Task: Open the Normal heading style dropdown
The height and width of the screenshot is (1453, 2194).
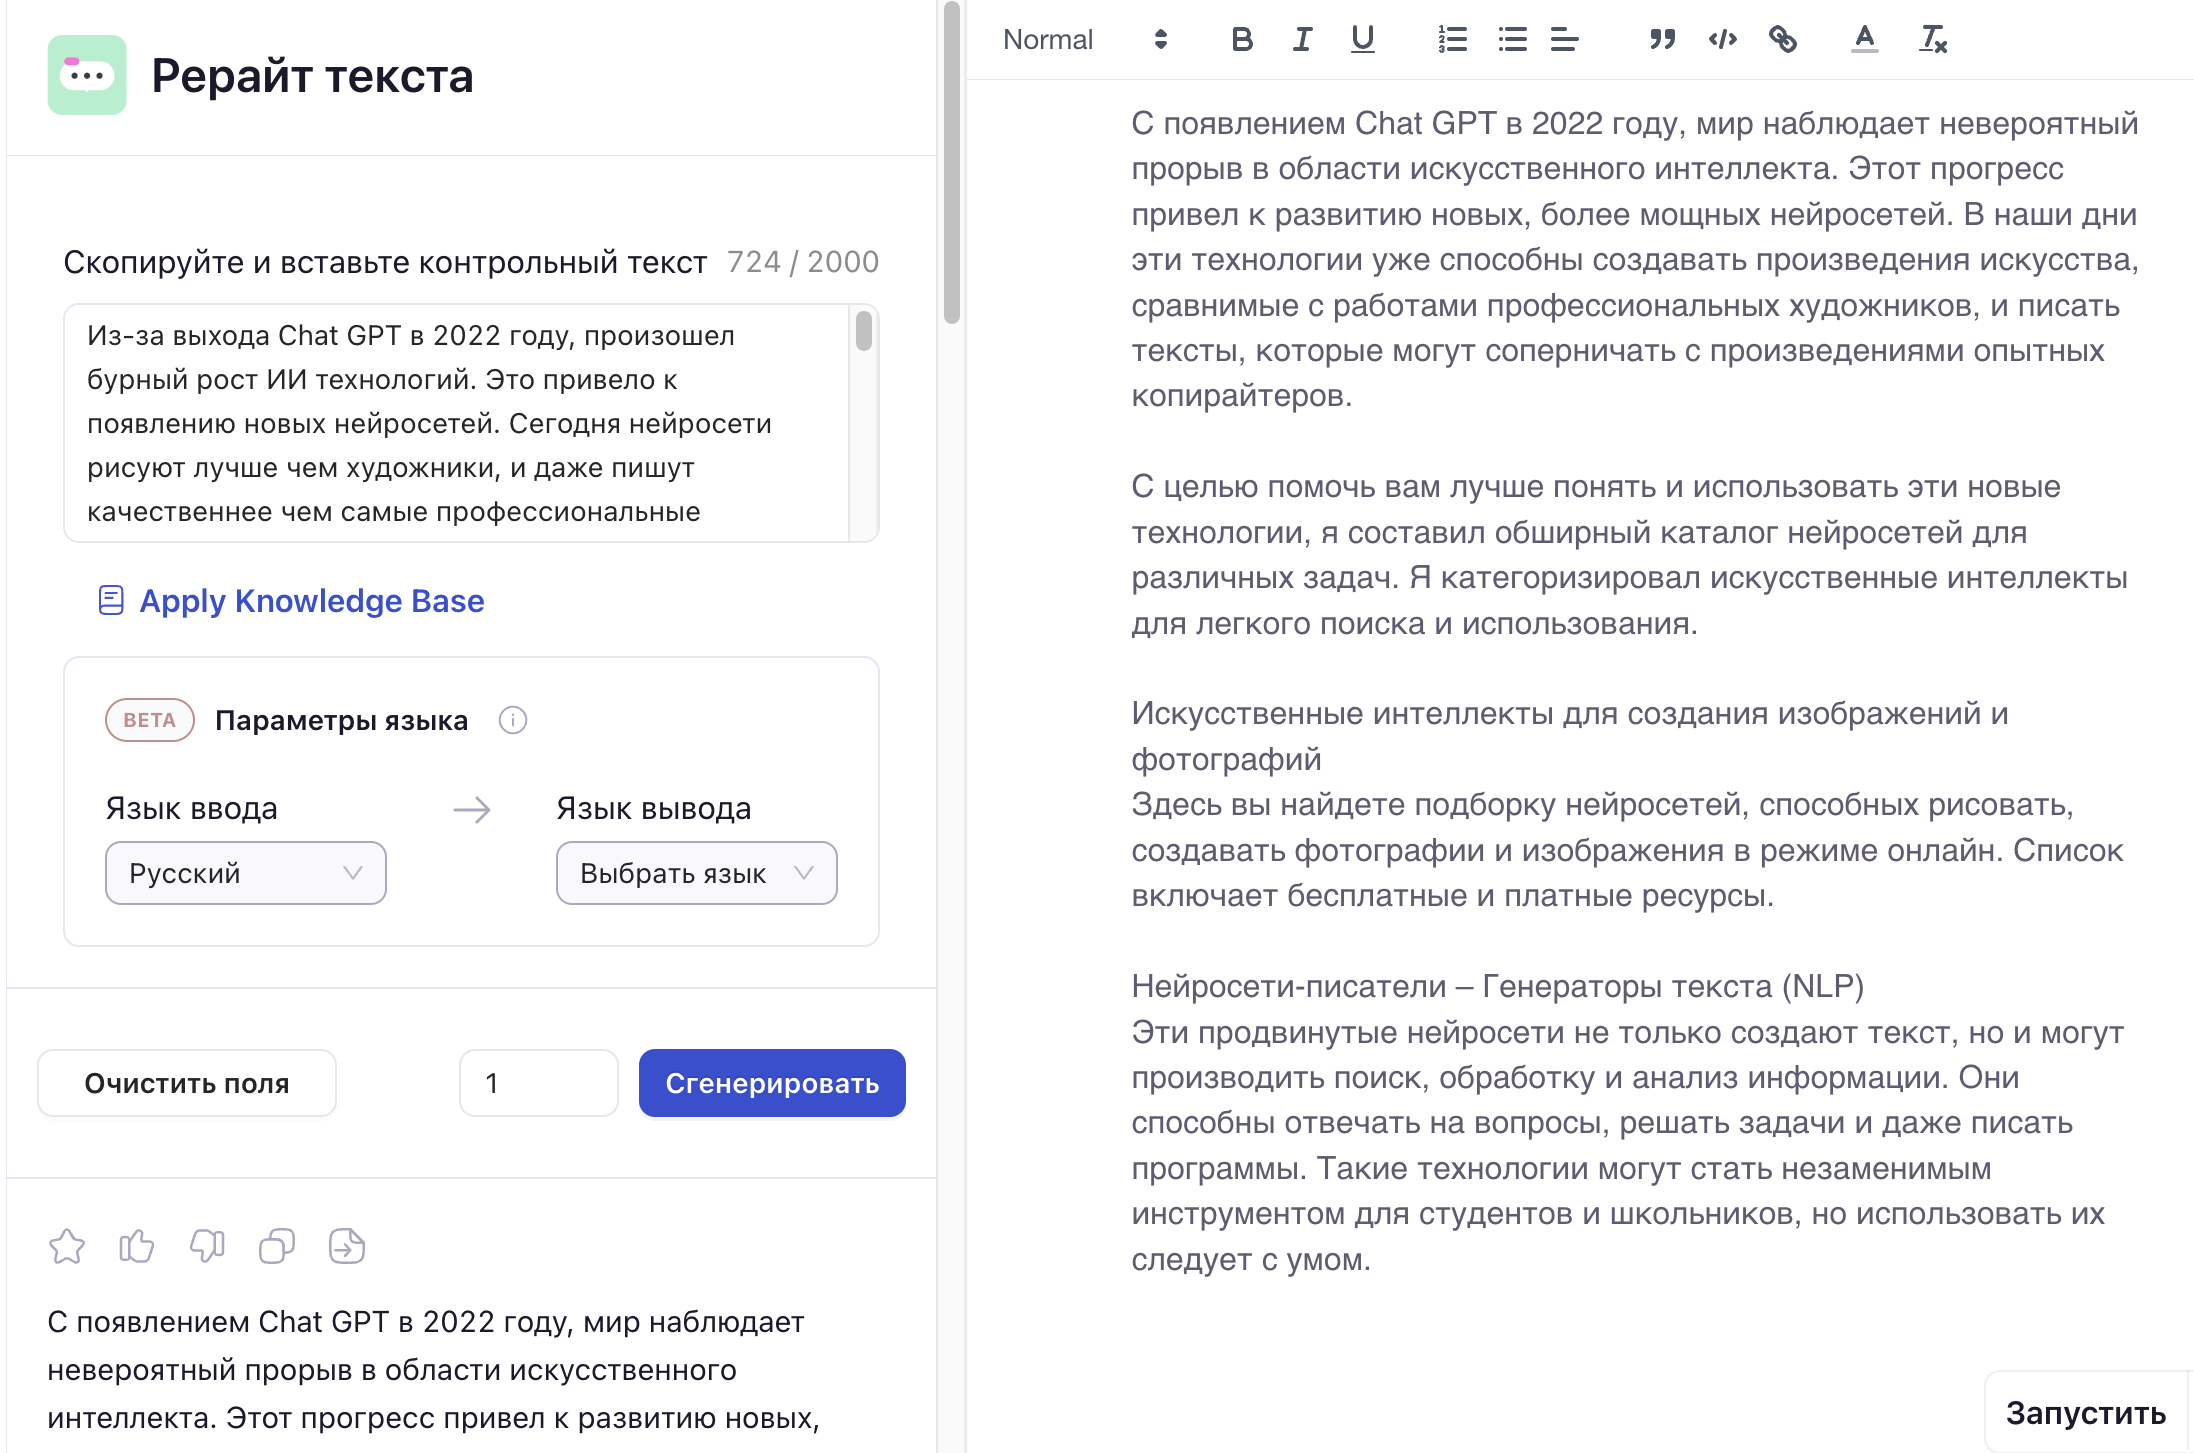Action: point(1085,39)
